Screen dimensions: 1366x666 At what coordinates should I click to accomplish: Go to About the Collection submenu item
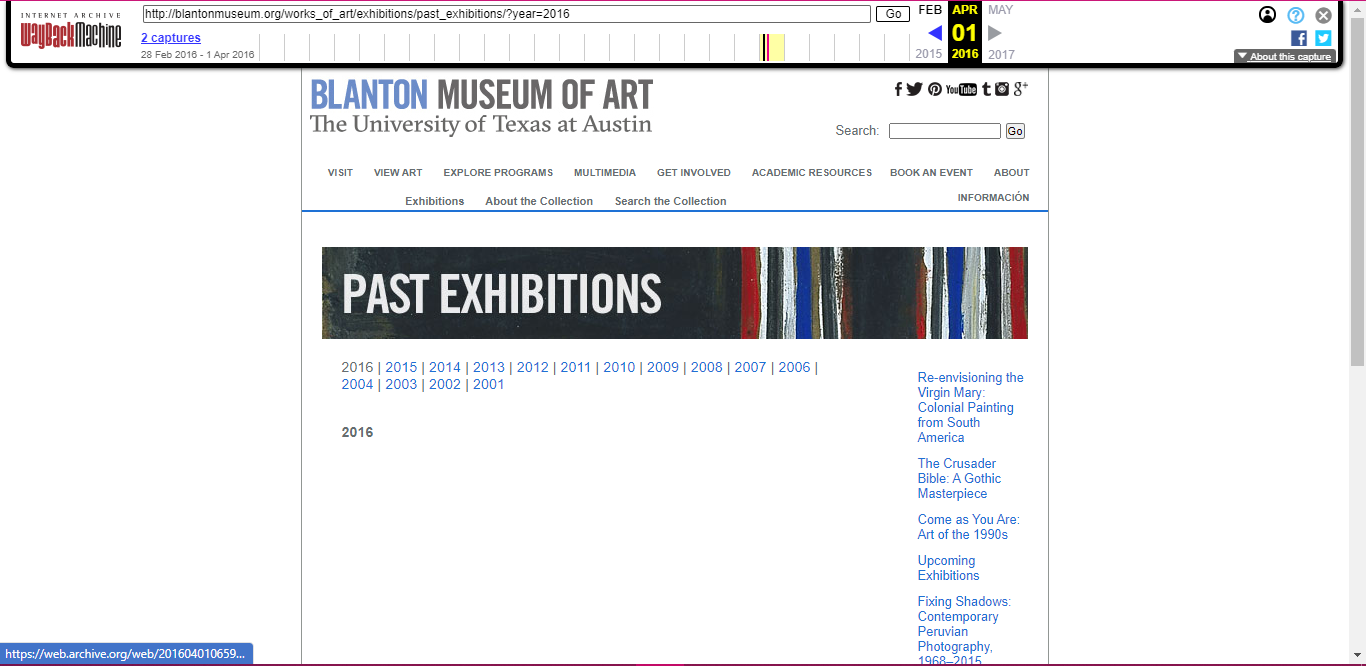point(539,201)
